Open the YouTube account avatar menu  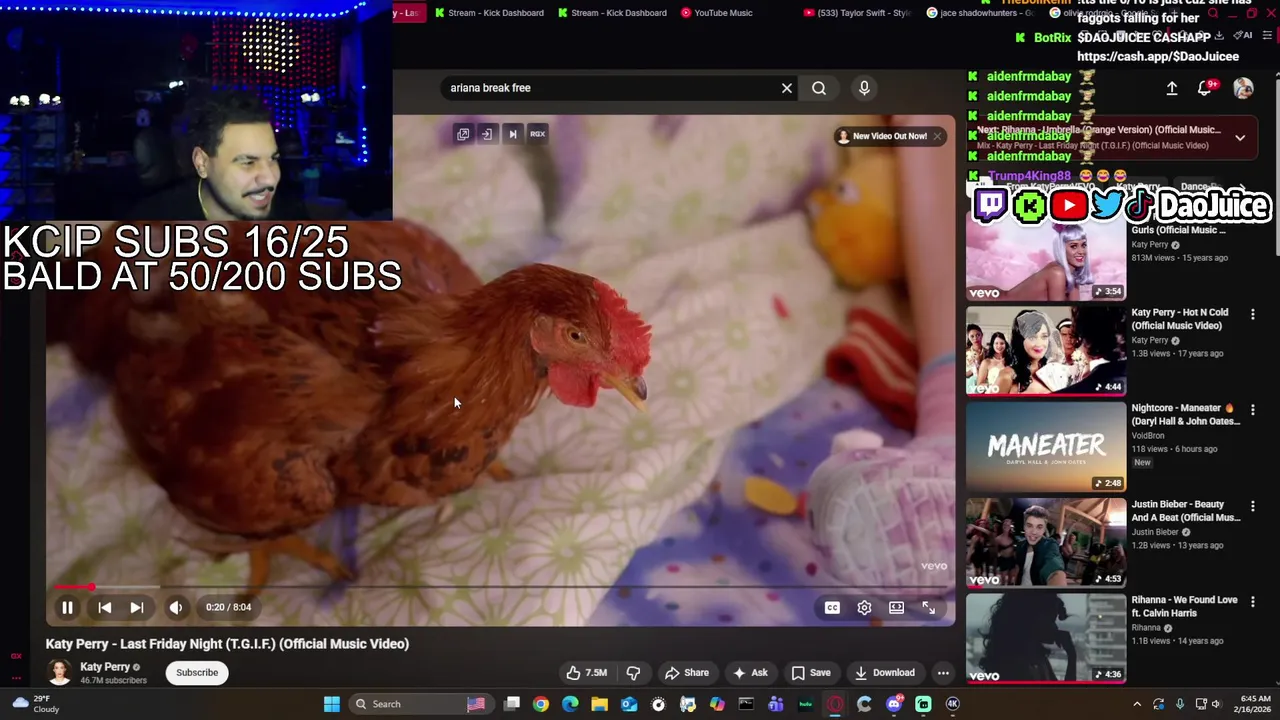pos(1243,88)
